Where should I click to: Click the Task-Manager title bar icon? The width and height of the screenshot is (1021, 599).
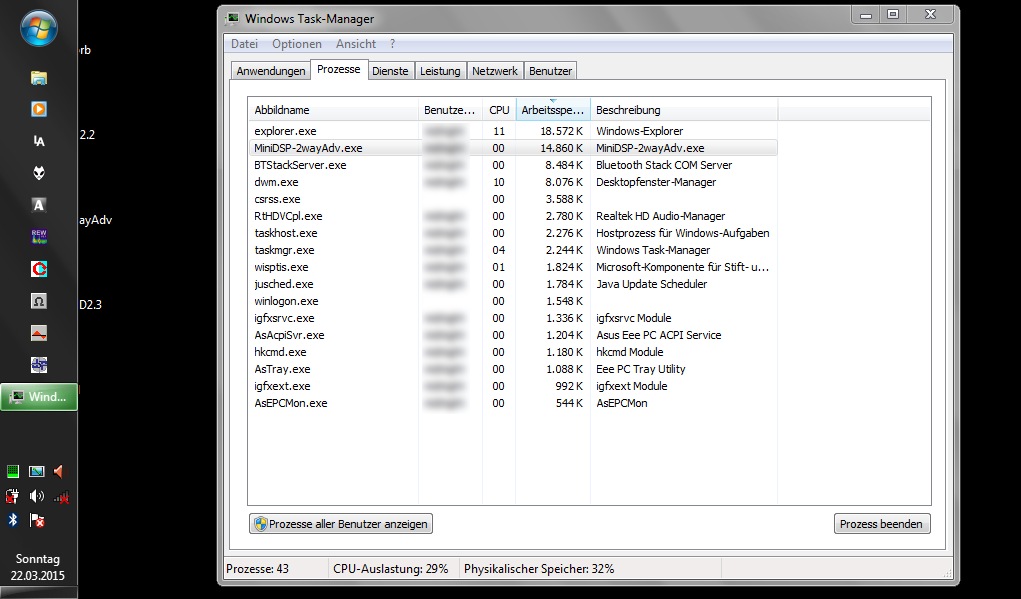tap(232, 18)
